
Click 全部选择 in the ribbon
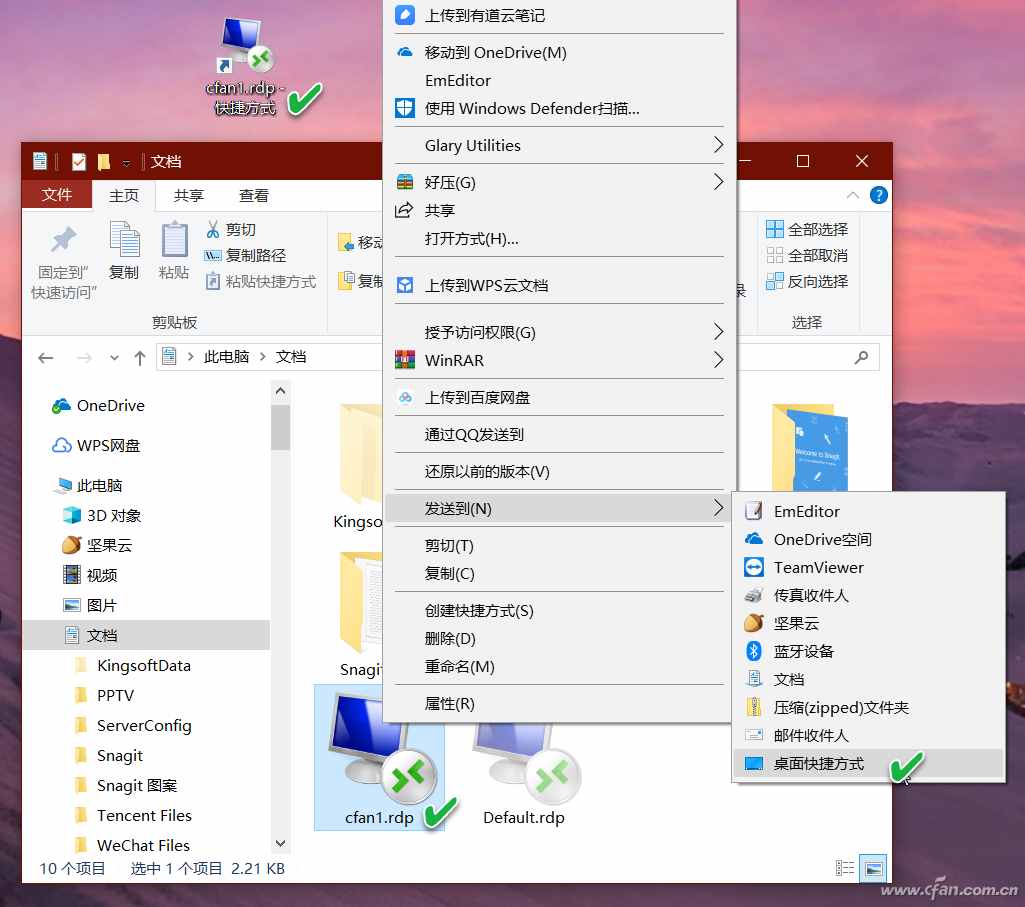click(807, 230)
